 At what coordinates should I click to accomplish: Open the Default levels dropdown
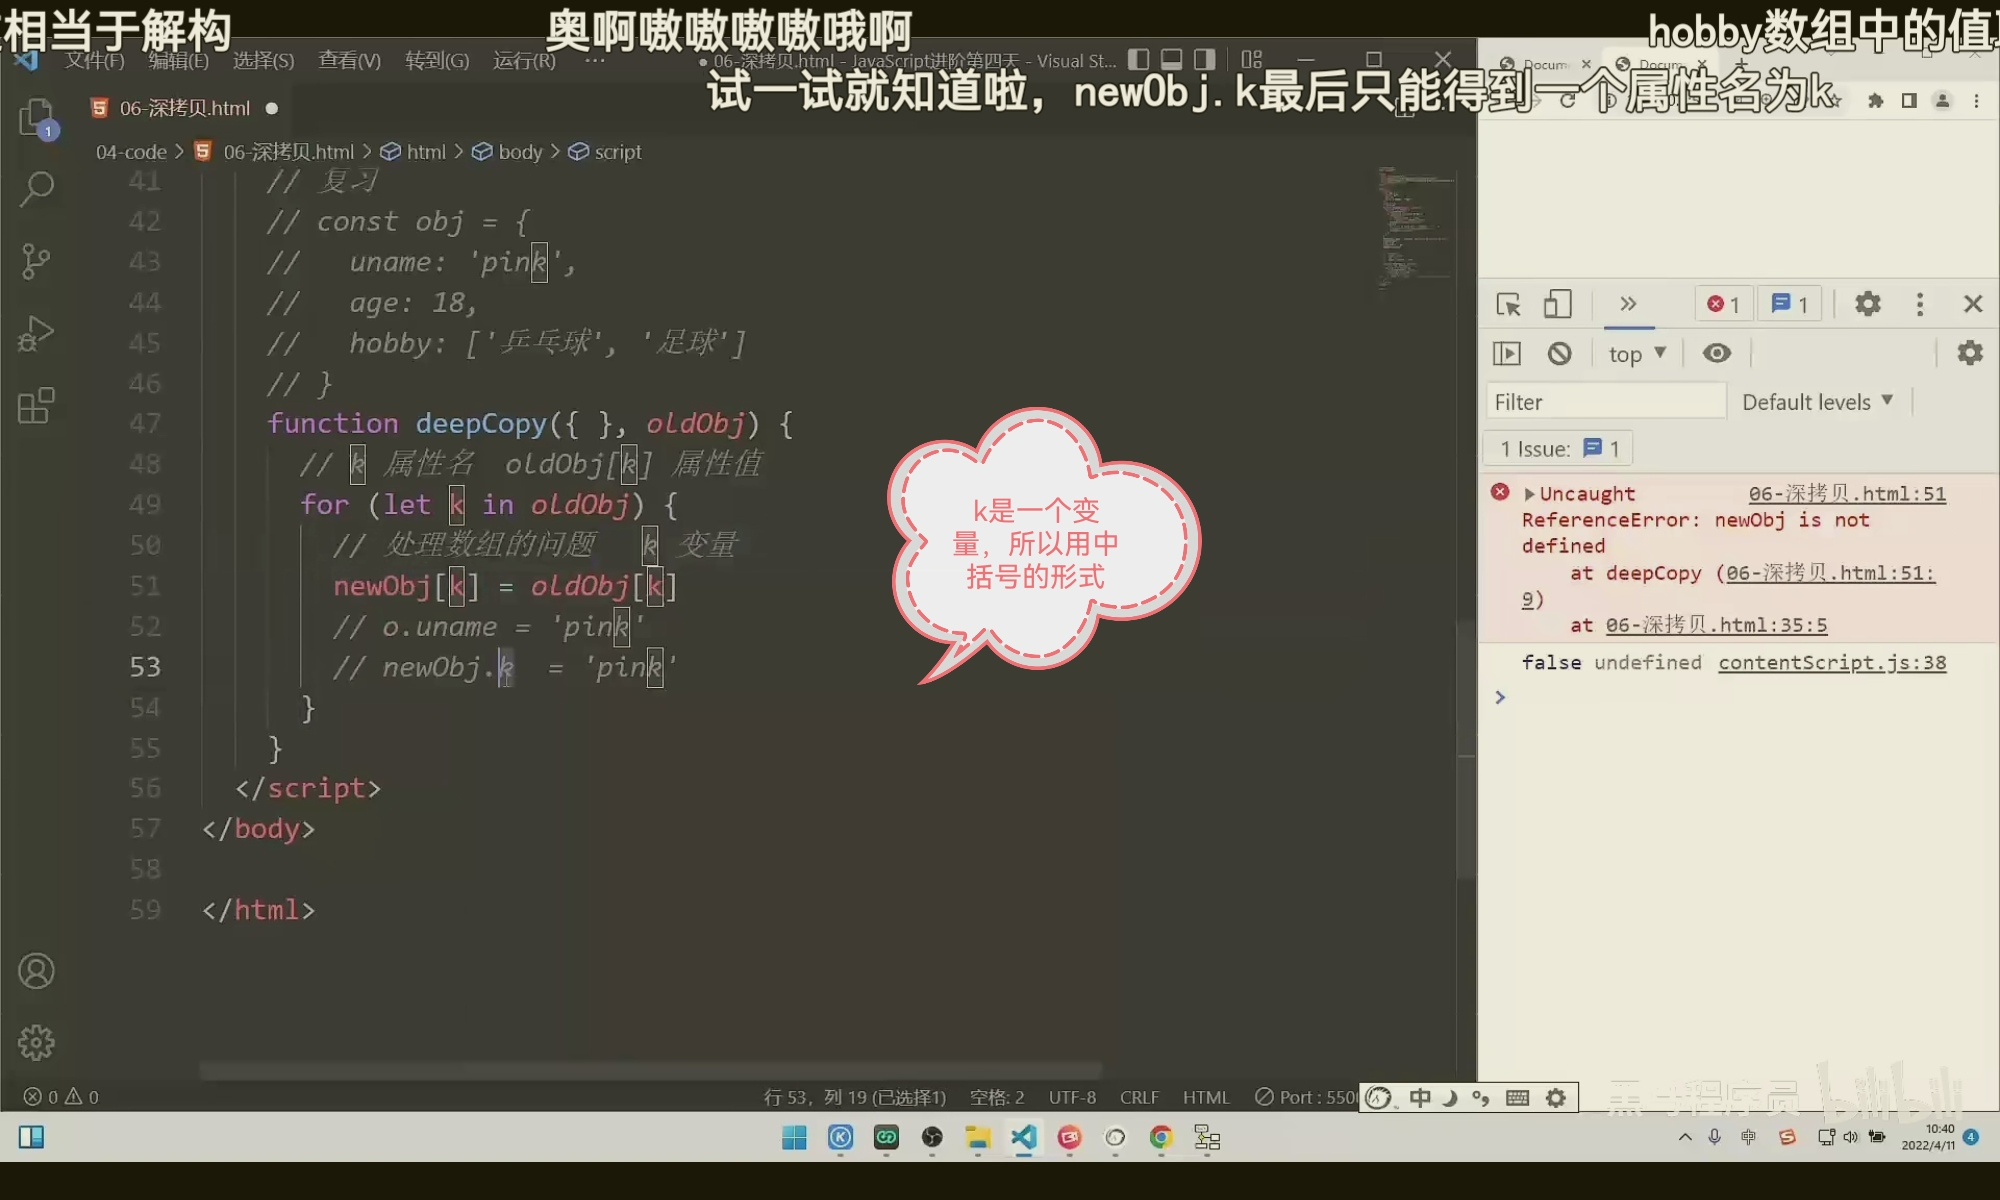[1817, 402]
